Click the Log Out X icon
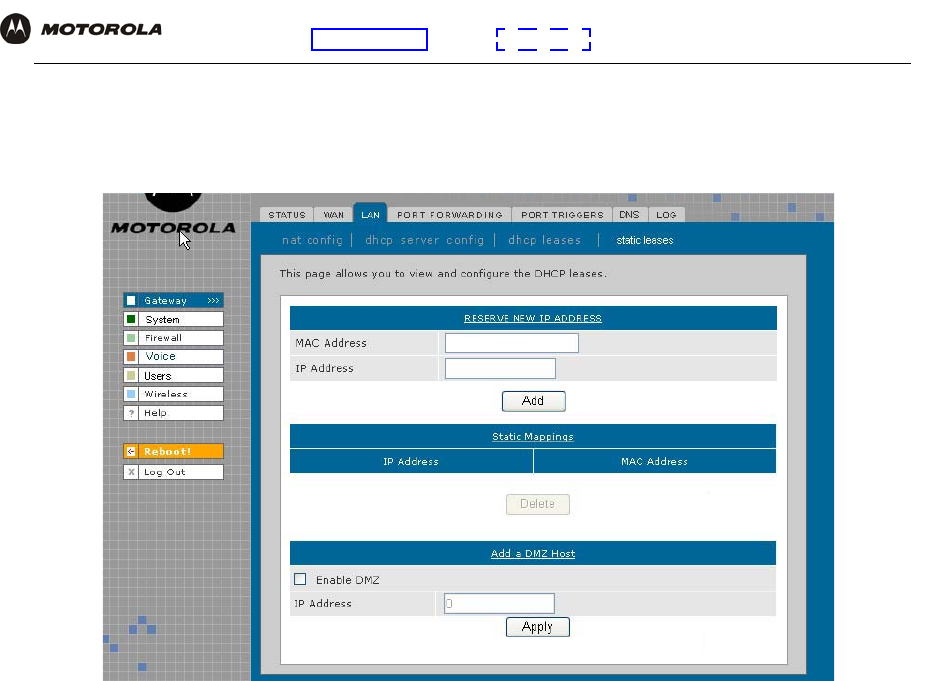This screenshot has width=940, height=681. 131,472
